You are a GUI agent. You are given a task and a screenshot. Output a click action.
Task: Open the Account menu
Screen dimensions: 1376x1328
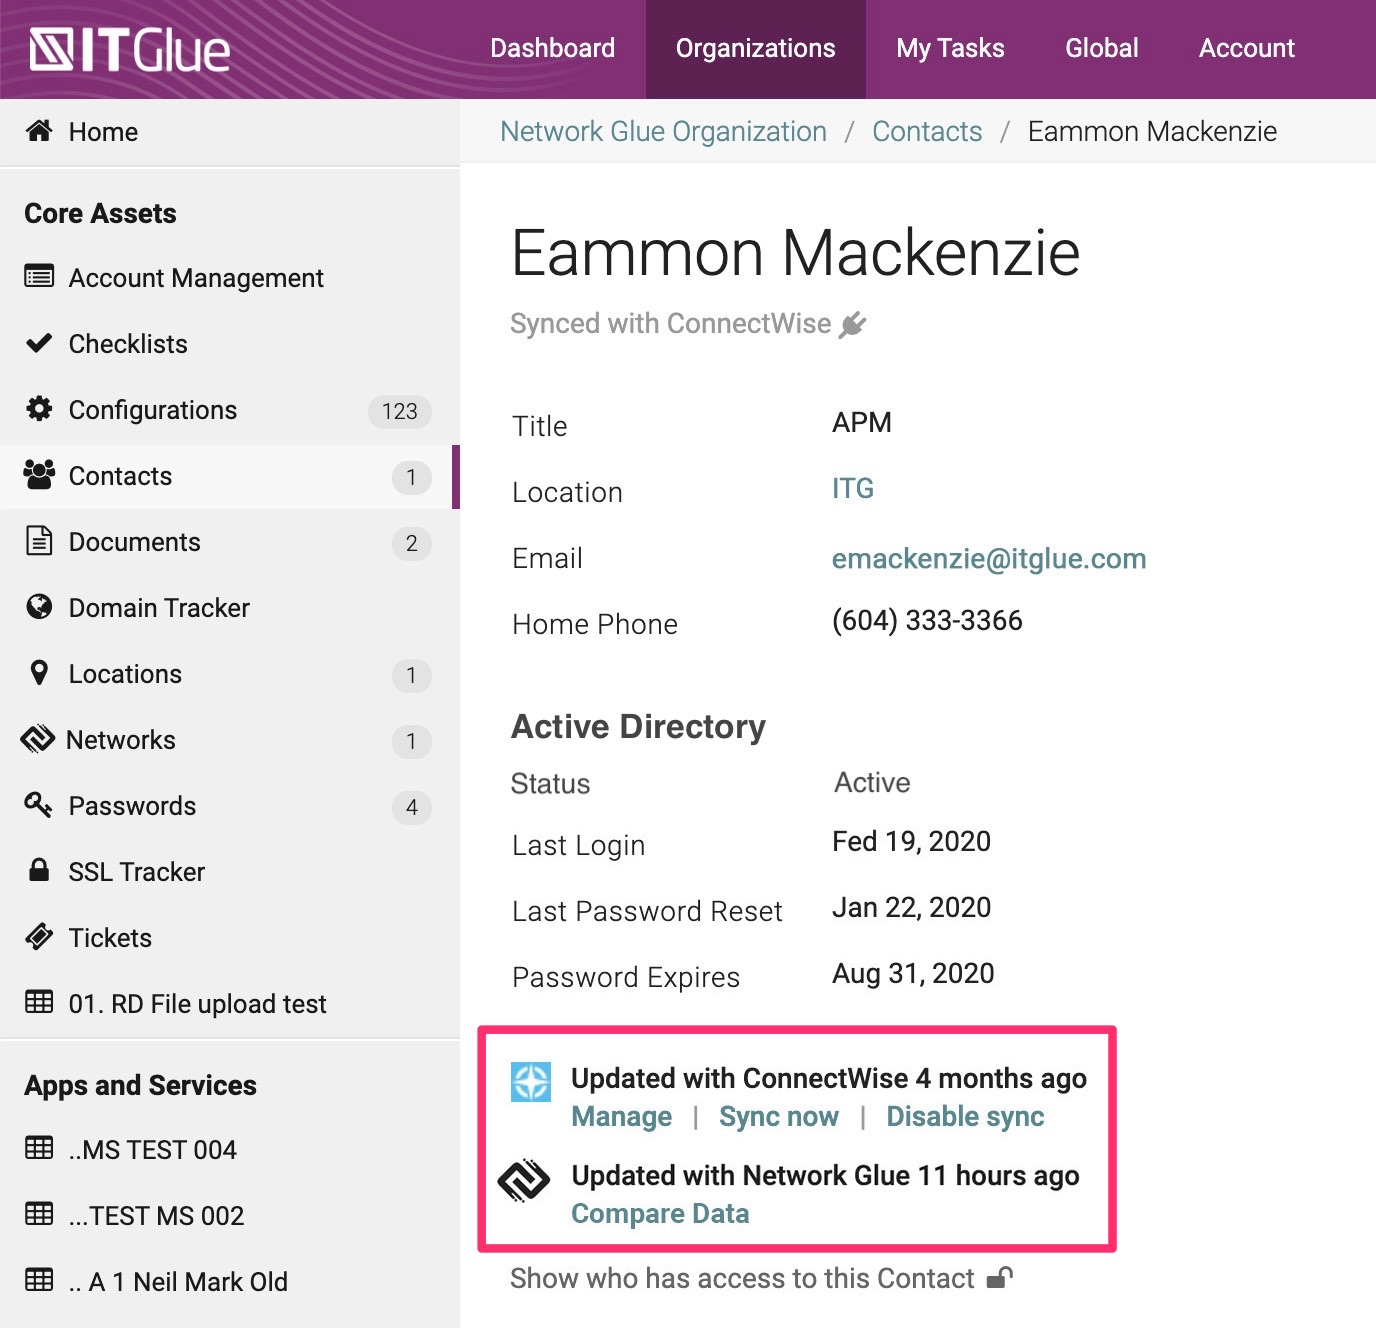point(1246,48)
